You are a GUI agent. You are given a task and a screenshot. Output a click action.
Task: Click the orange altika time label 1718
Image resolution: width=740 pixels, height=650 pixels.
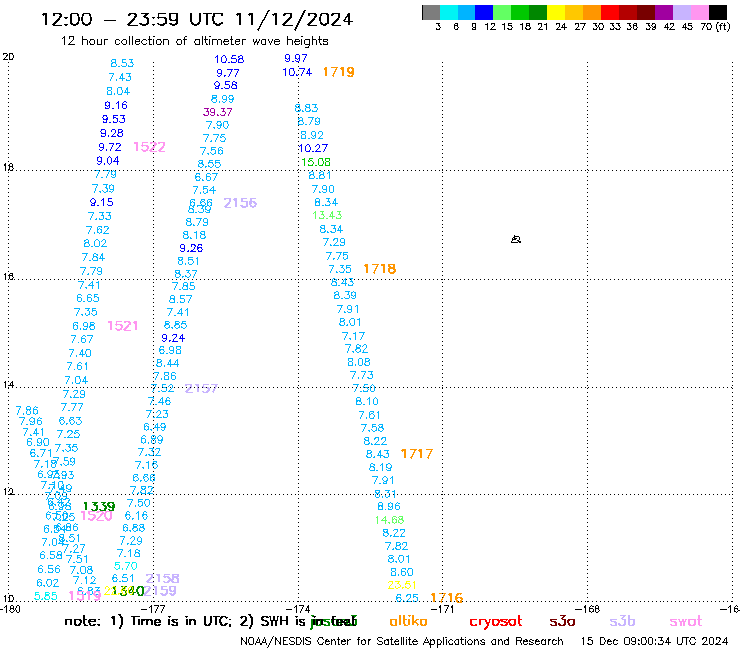point(379,269)
